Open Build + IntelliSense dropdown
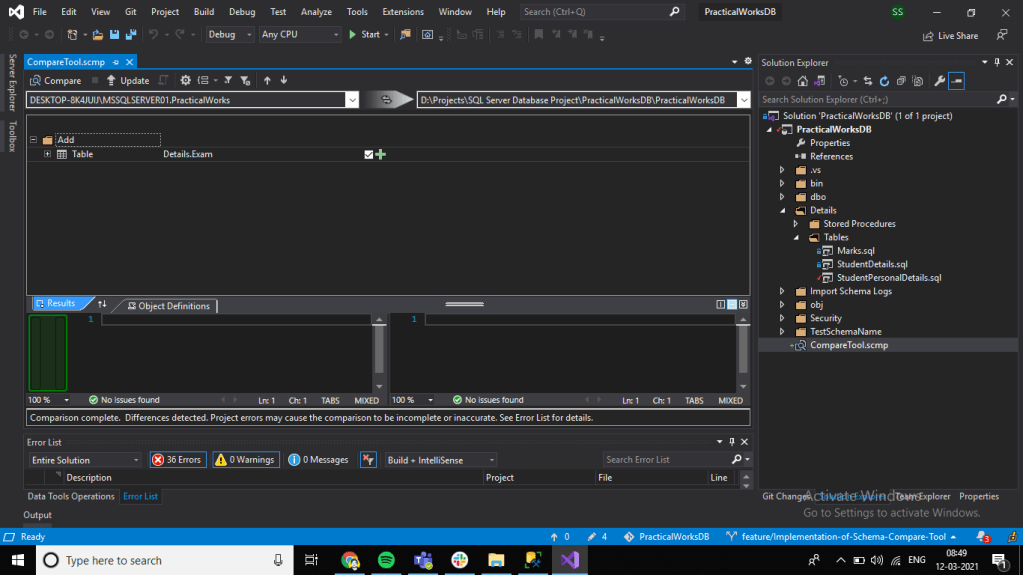The image size is (1023, 575). tap(441, 460)
